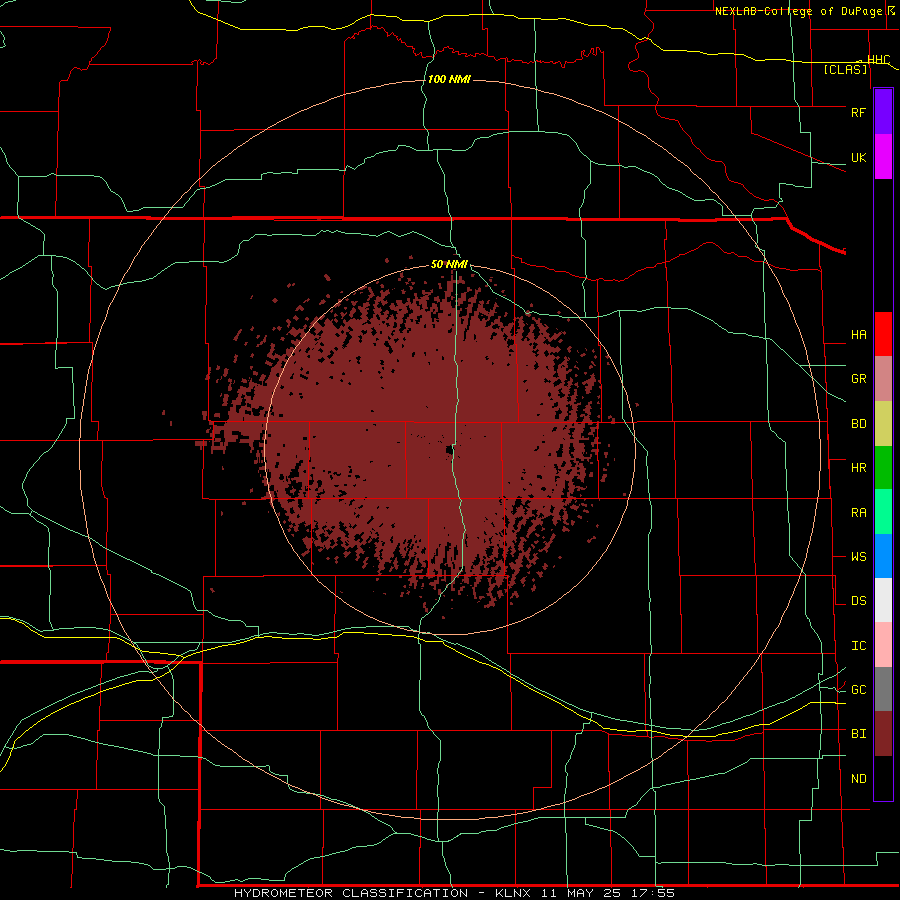
Task: Click the UK legend label
Action: pos(858,157)
